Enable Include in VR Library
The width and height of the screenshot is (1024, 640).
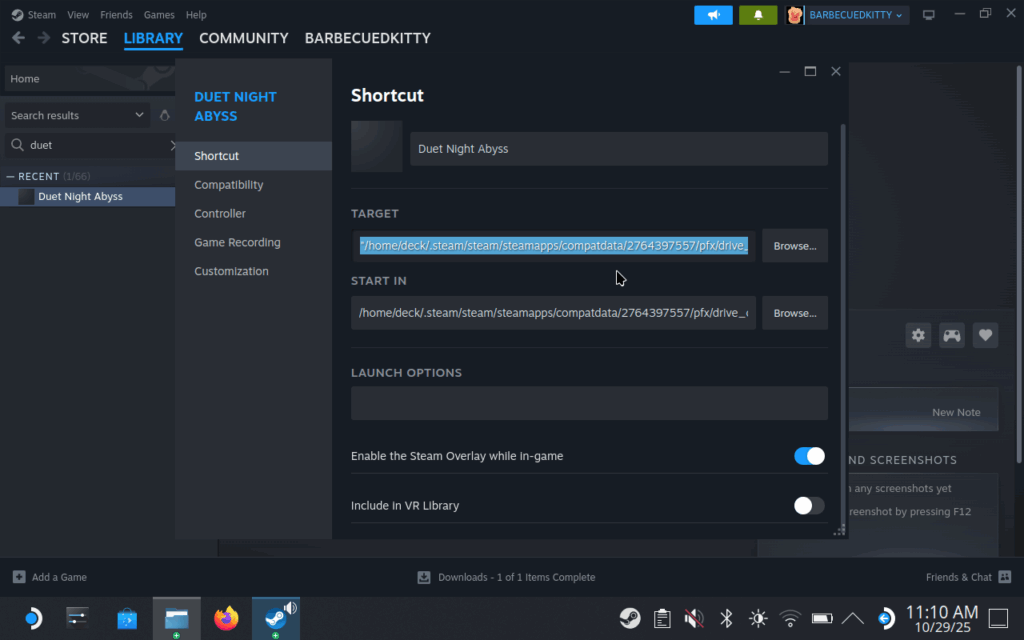[x=808, y=506]
